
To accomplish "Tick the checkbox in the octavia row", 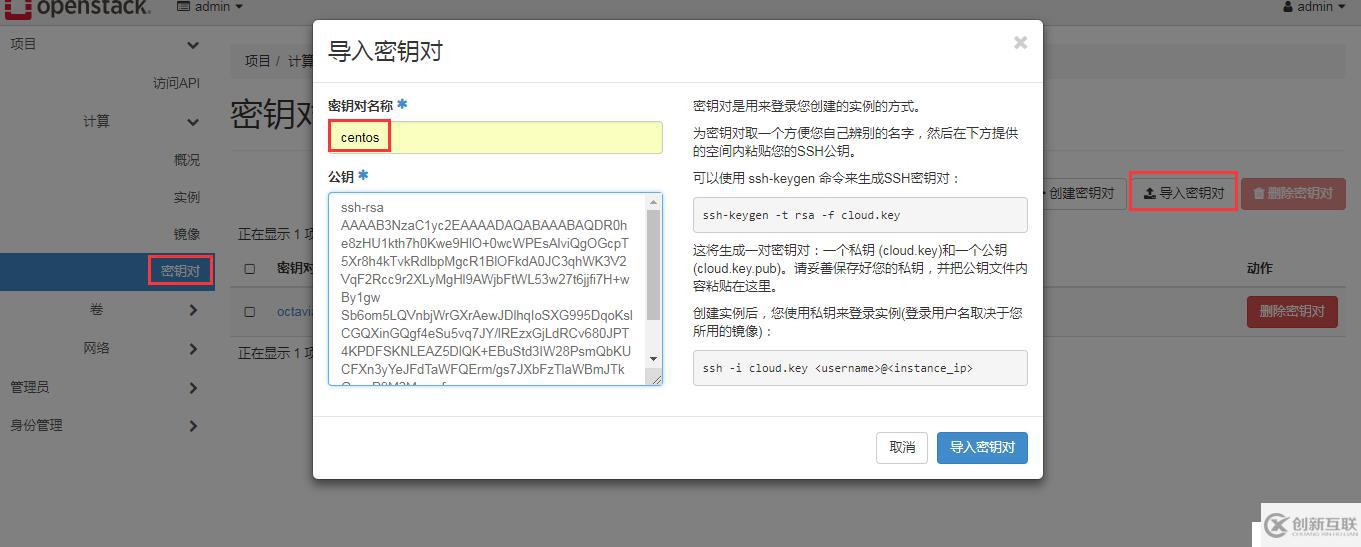I will 250,312.
